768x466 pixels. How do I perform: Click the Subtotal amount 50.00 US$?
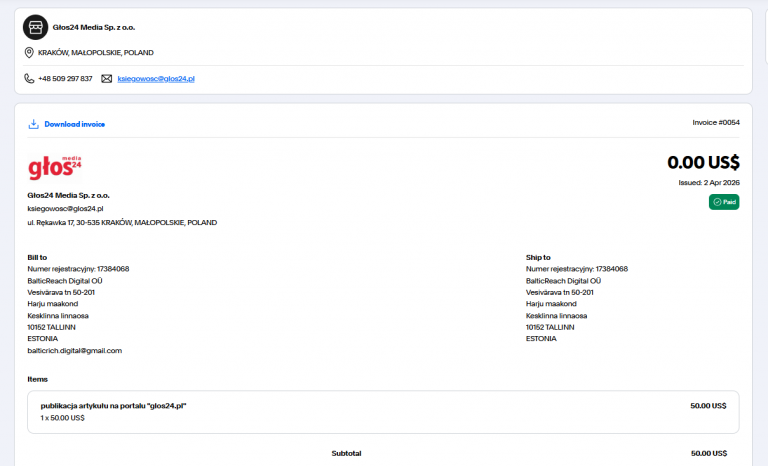click(709, 453)
